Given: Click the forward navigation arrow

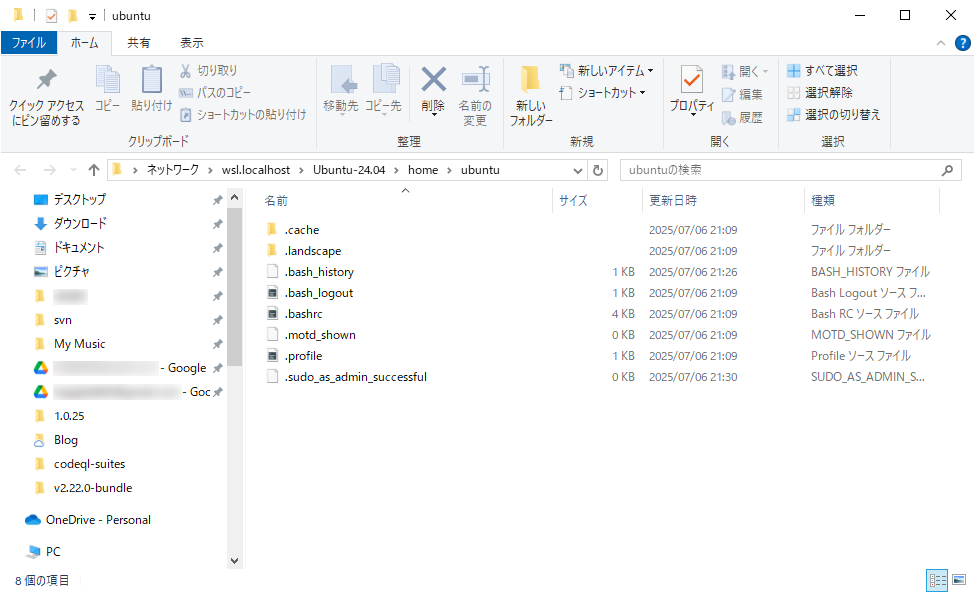Looking at the screenshot, I should click(50, 170).
